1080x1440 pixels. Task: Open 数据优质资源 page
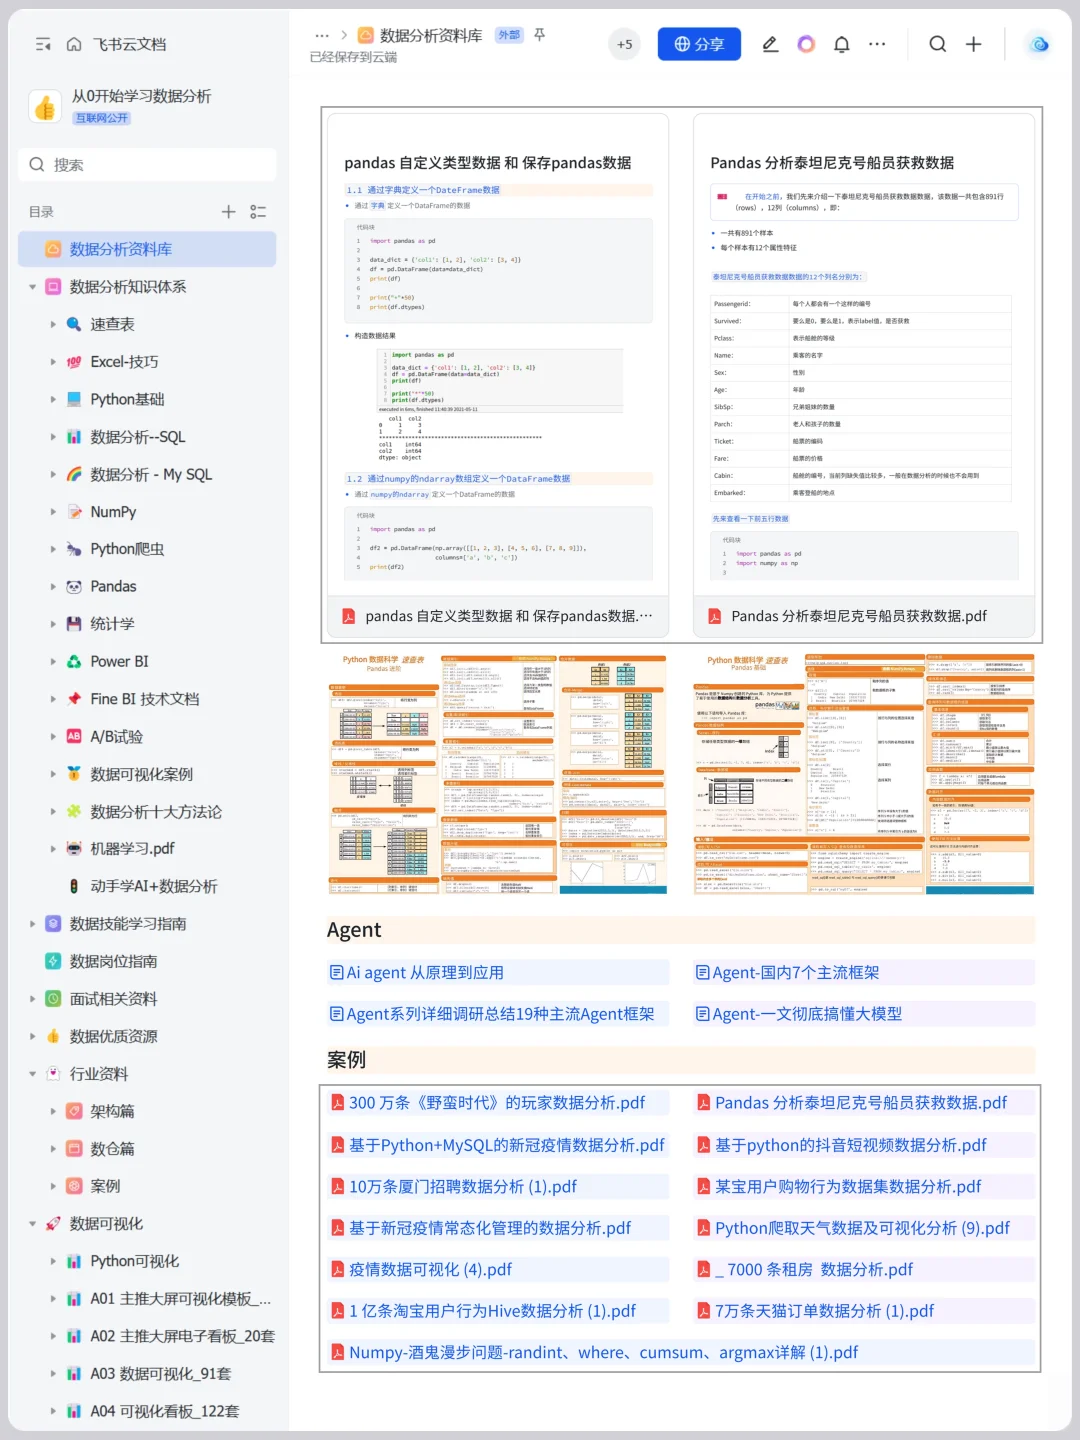(113, 1036)
